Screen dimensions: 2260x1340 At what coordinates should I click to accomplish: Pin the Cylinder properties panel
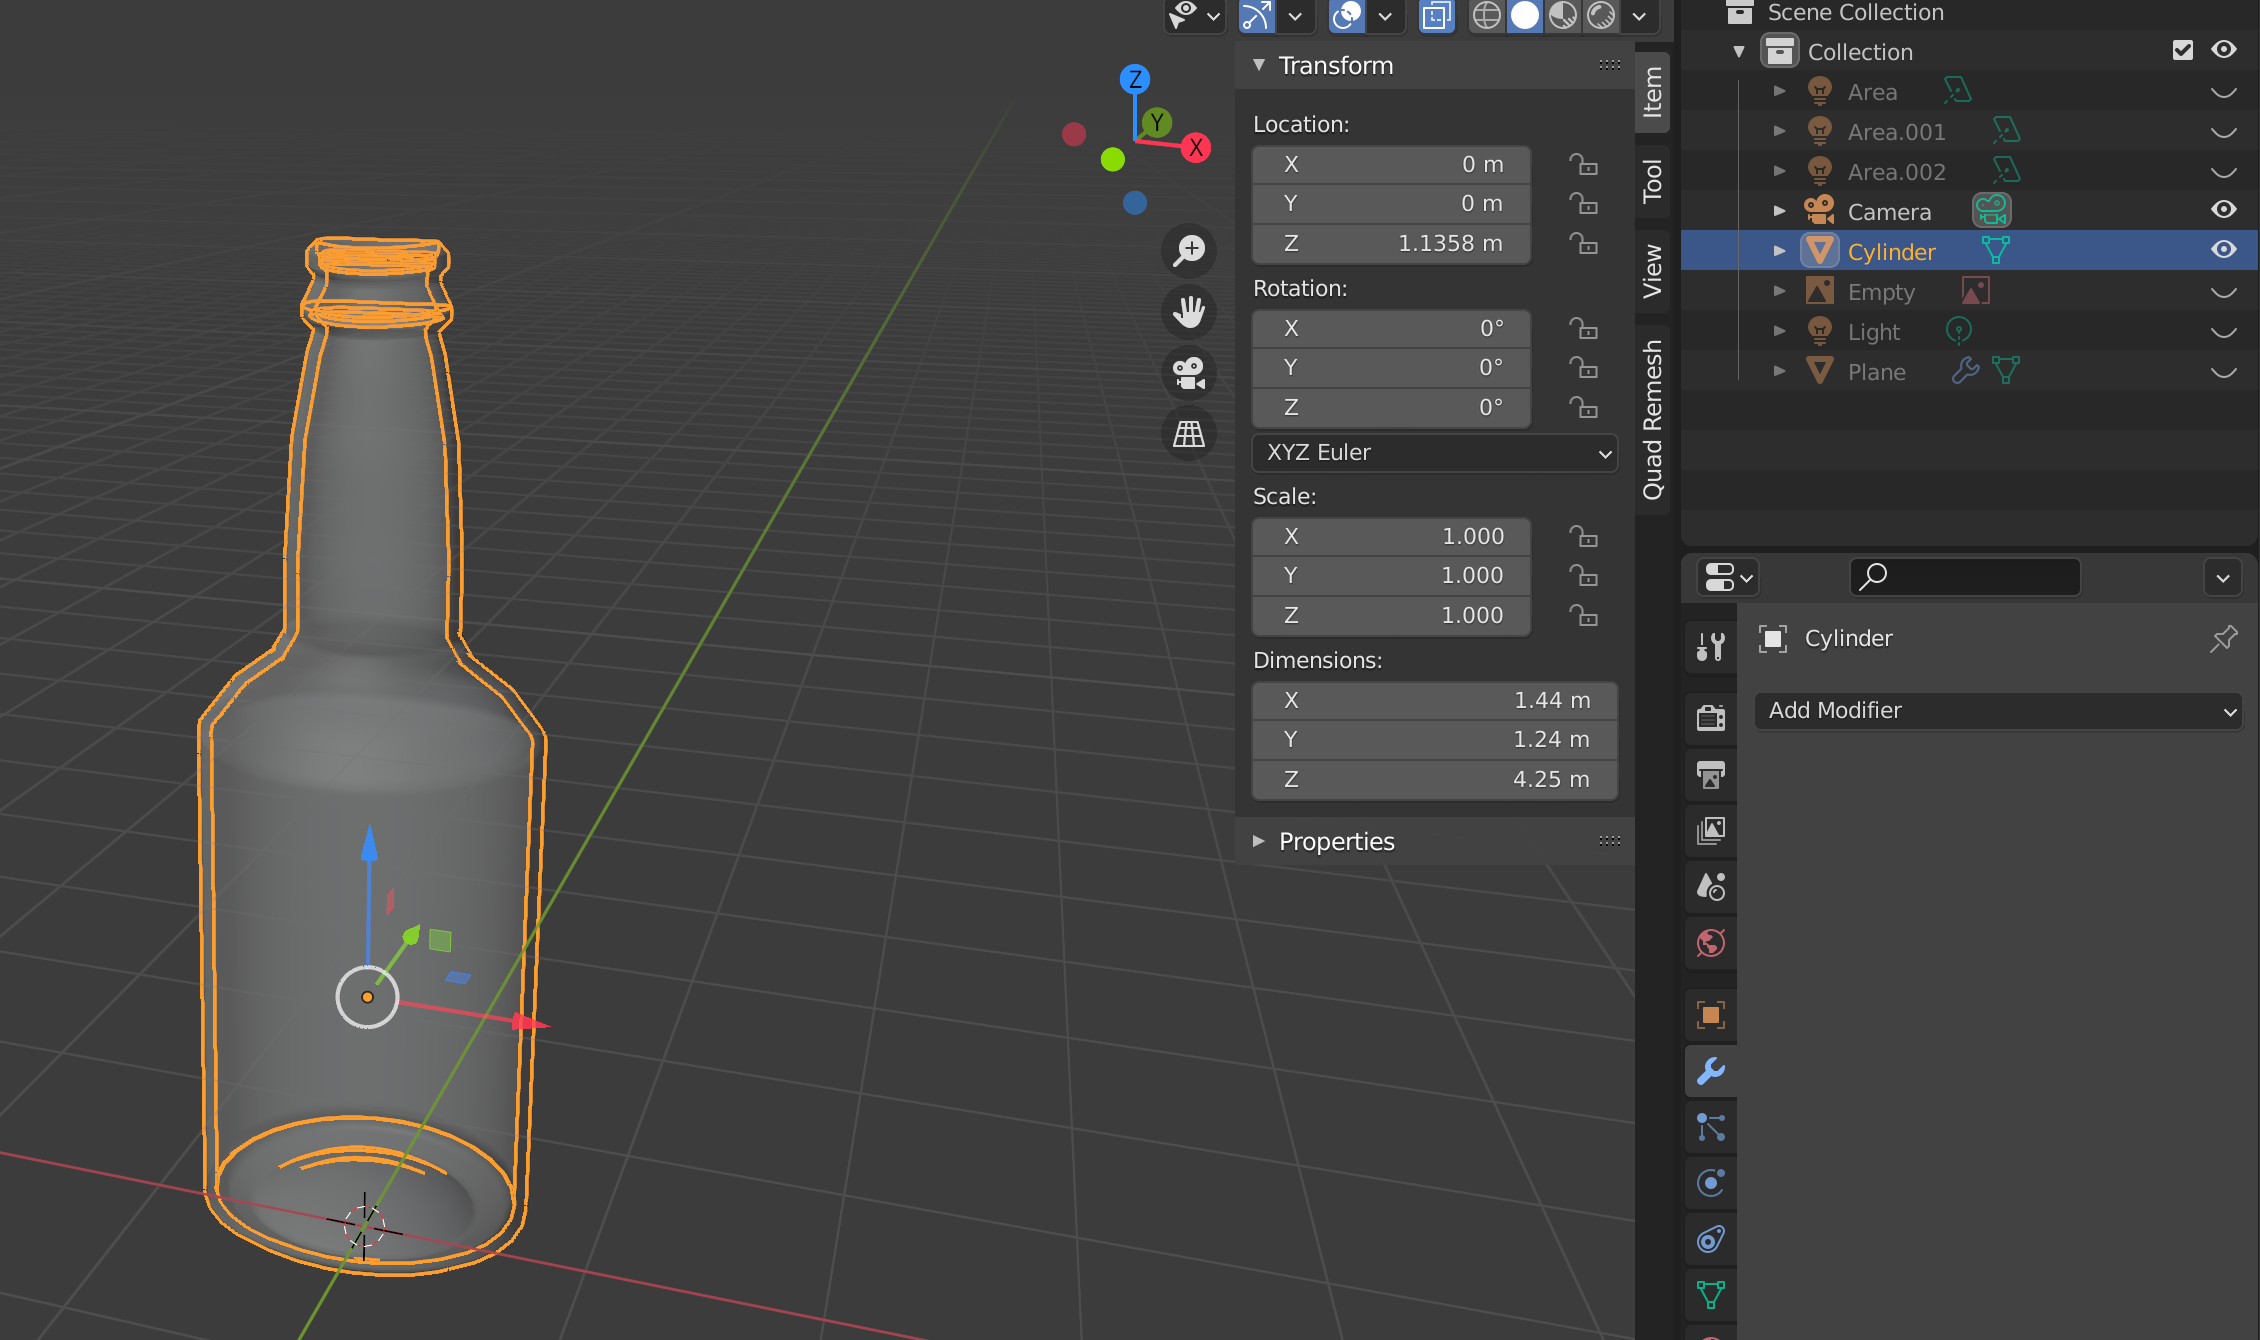(2223, 638)
